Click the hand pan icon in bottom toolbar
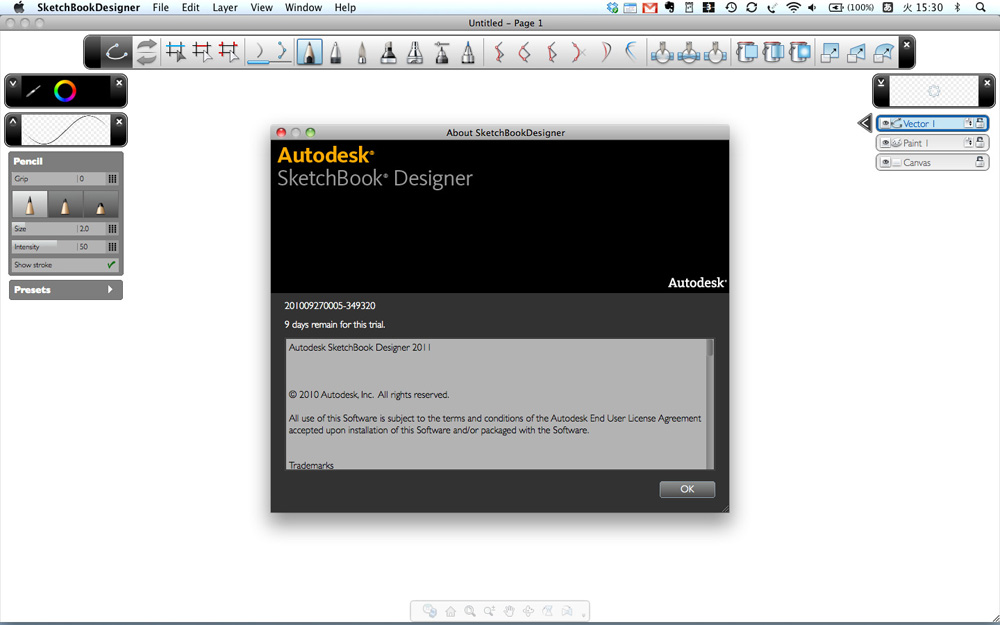 508,611
